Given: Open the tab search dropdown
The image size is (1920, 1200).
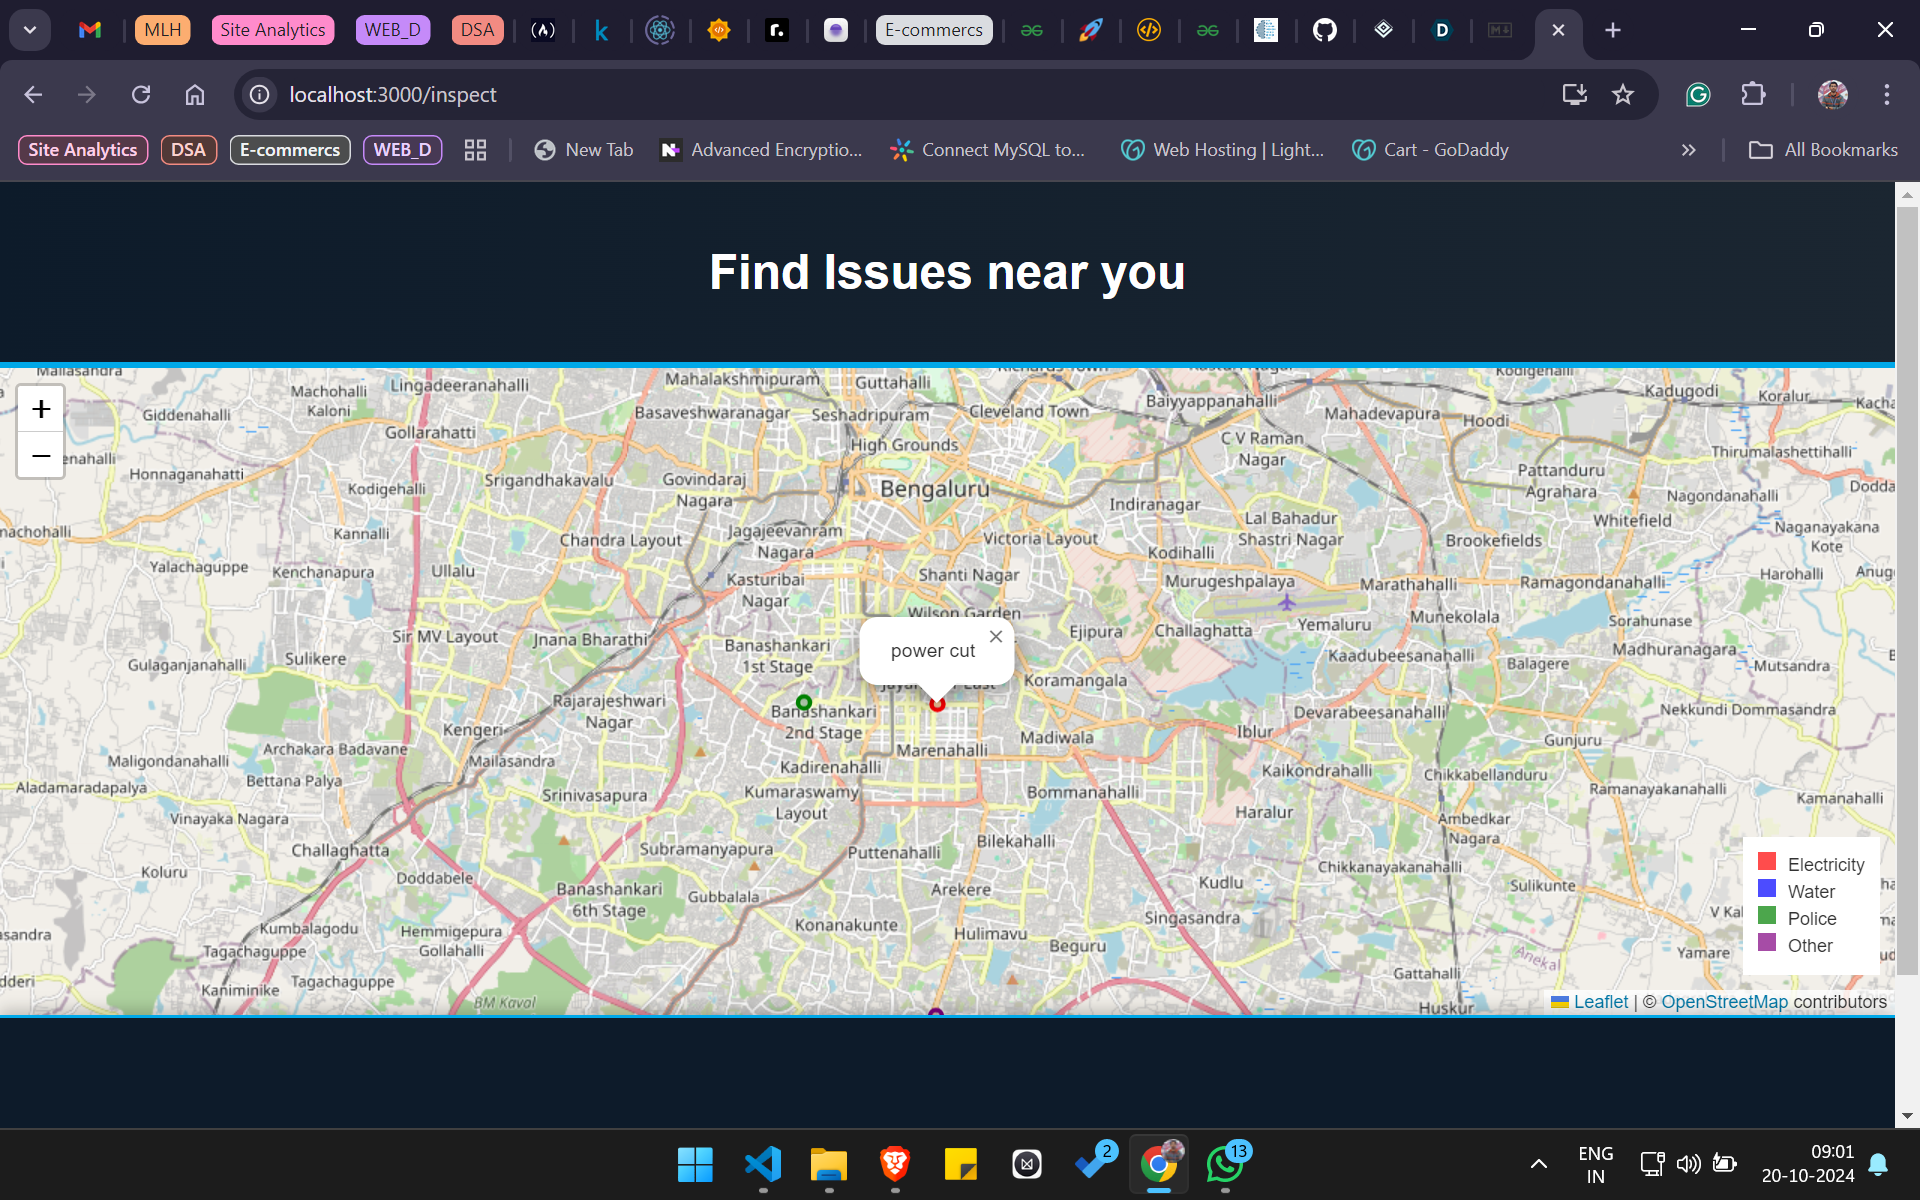Looking at the screenshot, I should point(30,30).
